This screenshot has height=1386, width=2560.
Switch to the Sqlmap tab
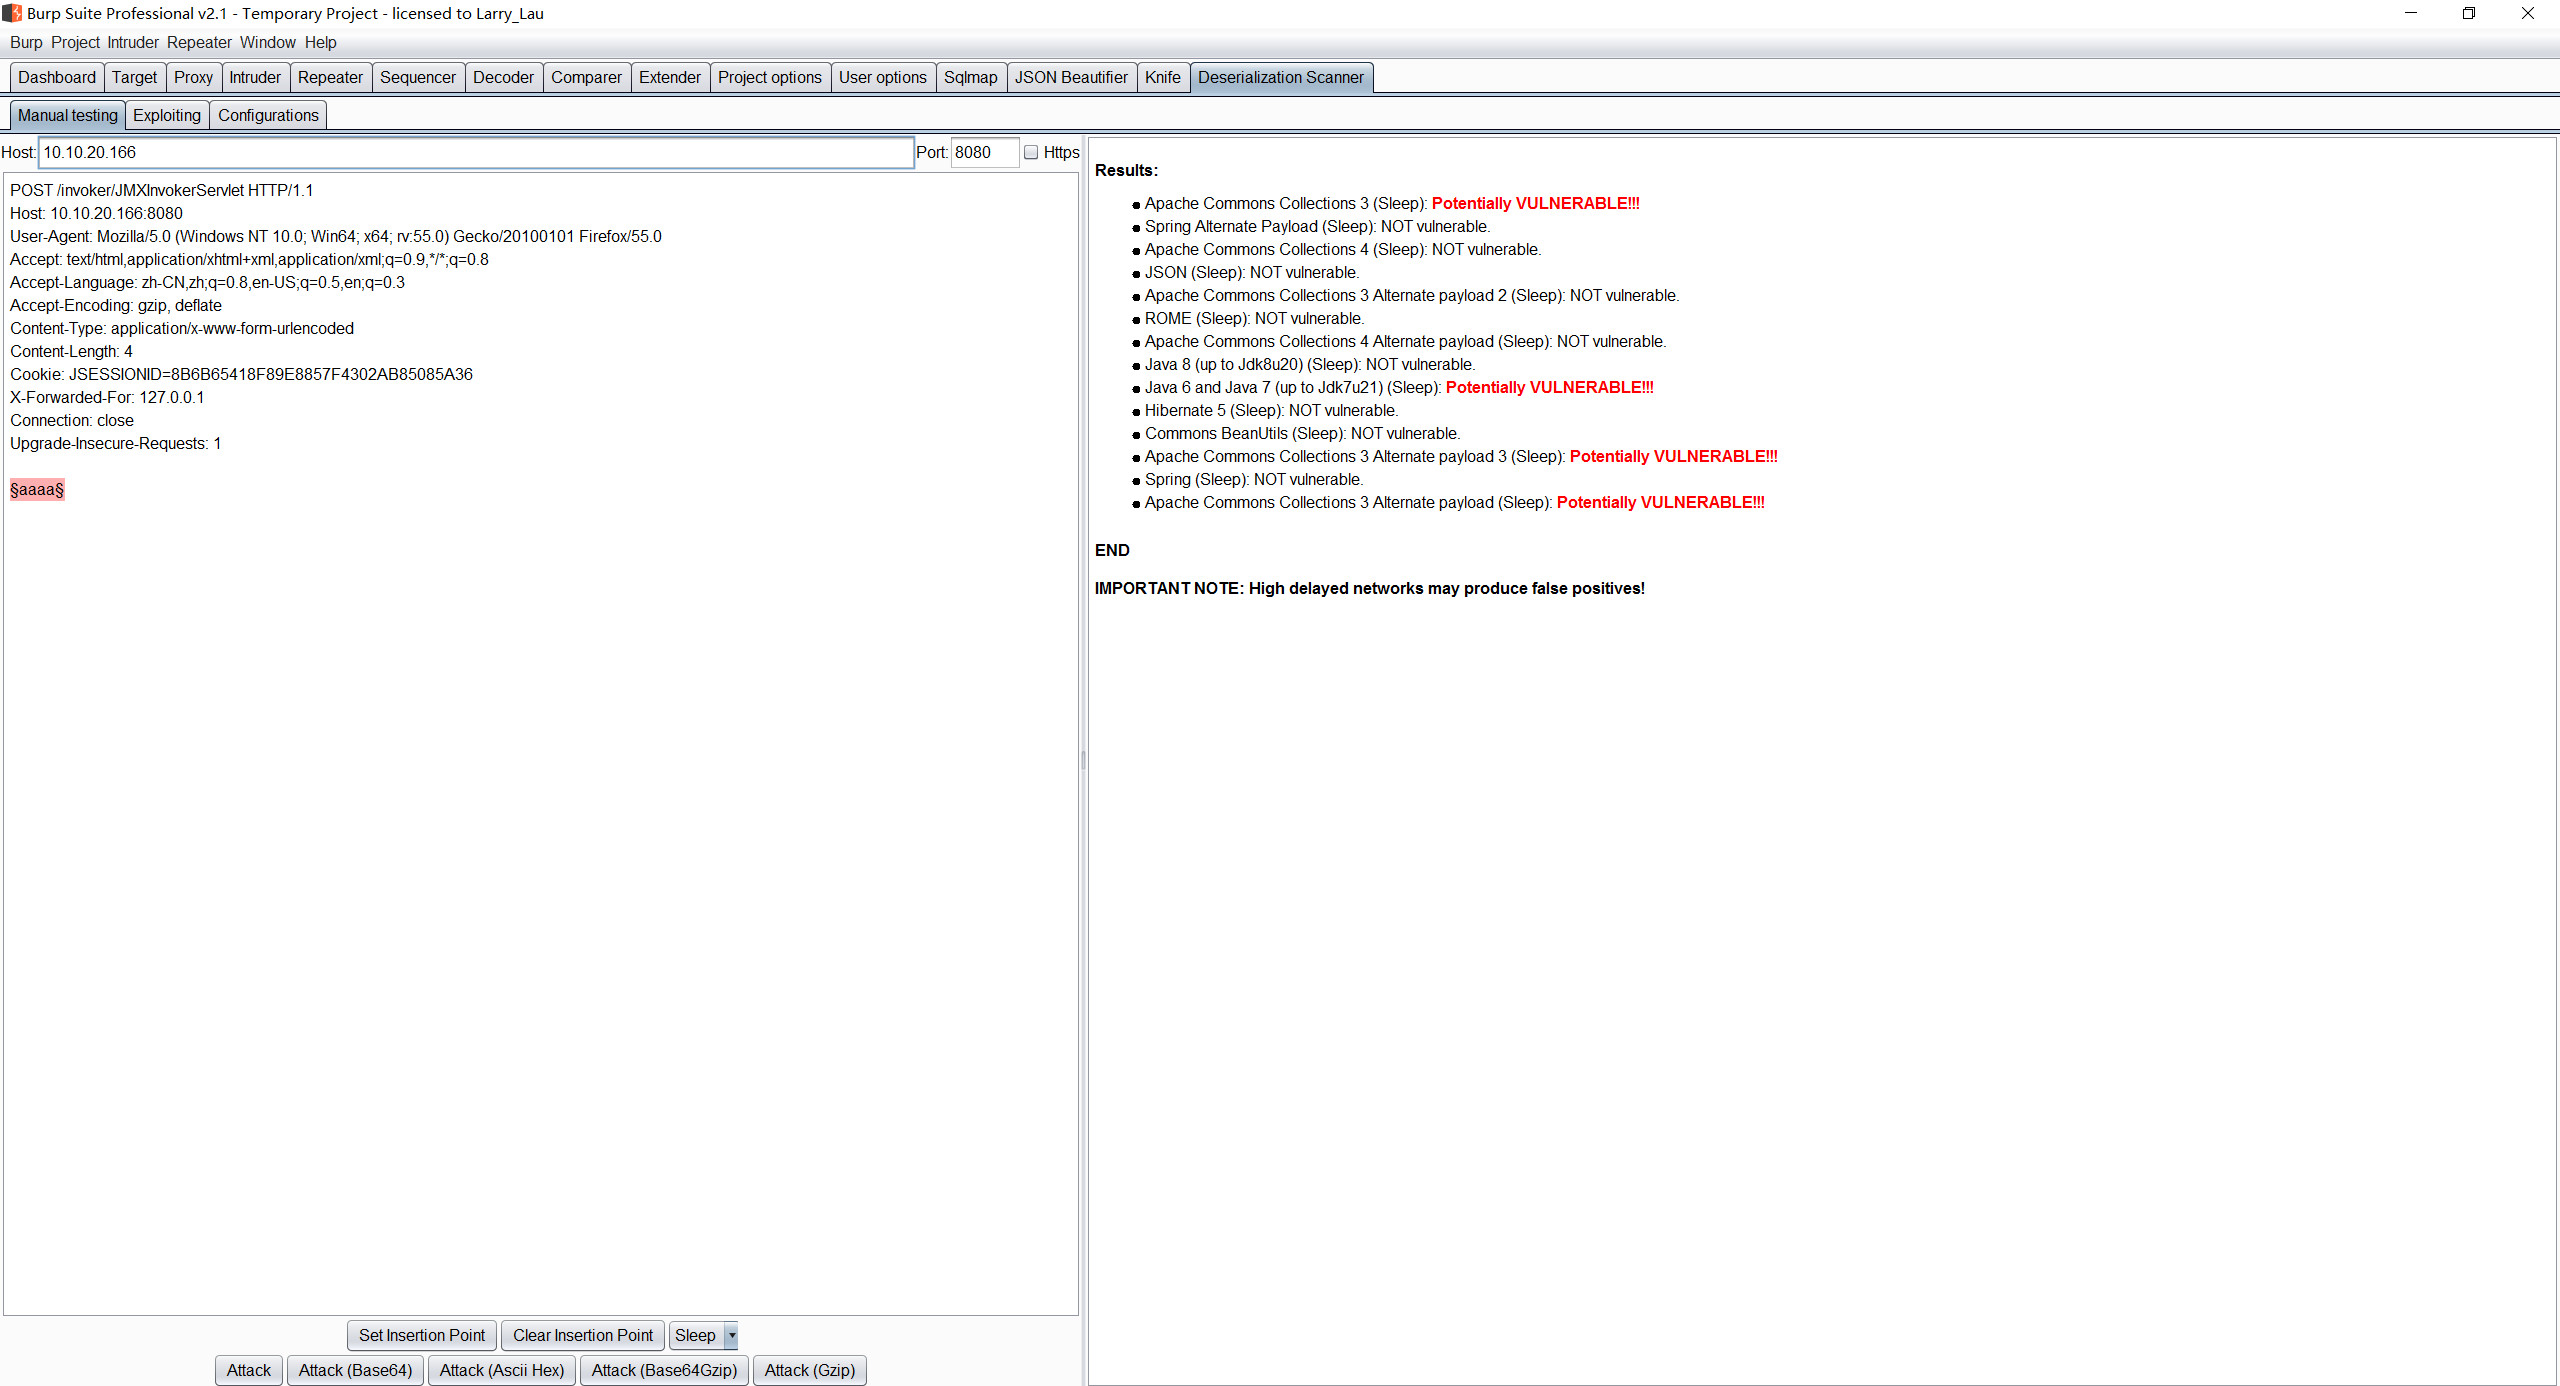(971, 77)
